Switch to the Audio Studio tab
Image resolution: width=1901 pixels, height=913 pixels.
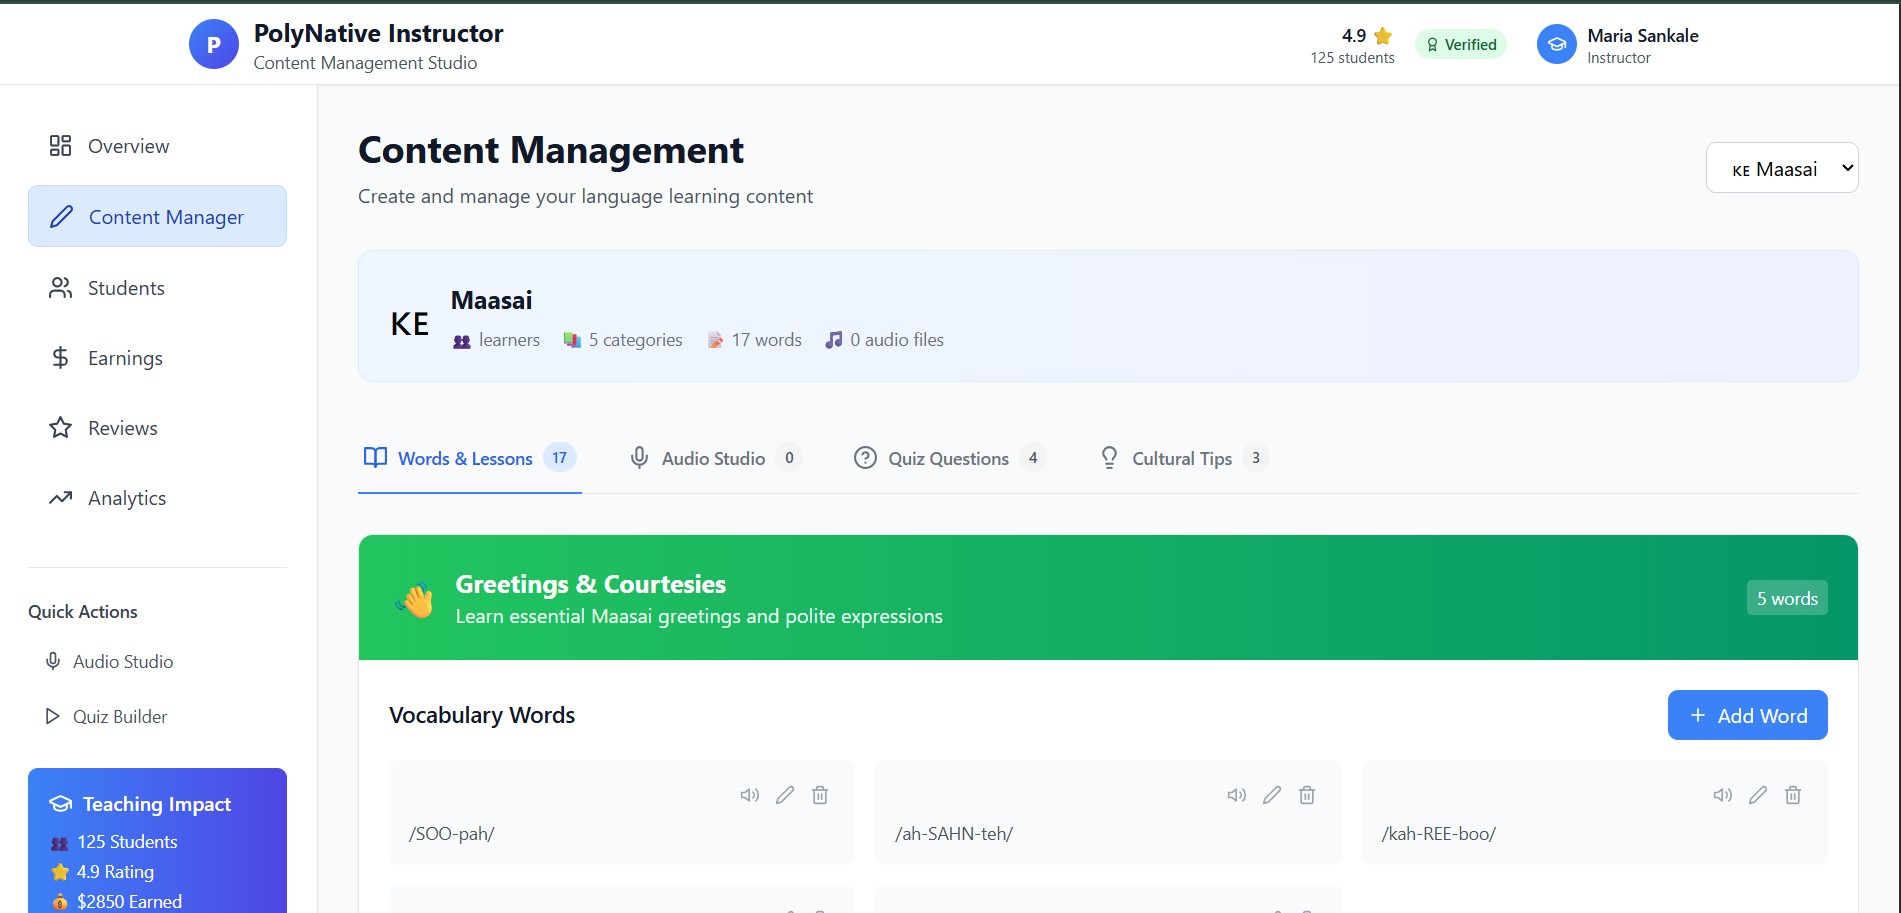[x=715, y=458]
